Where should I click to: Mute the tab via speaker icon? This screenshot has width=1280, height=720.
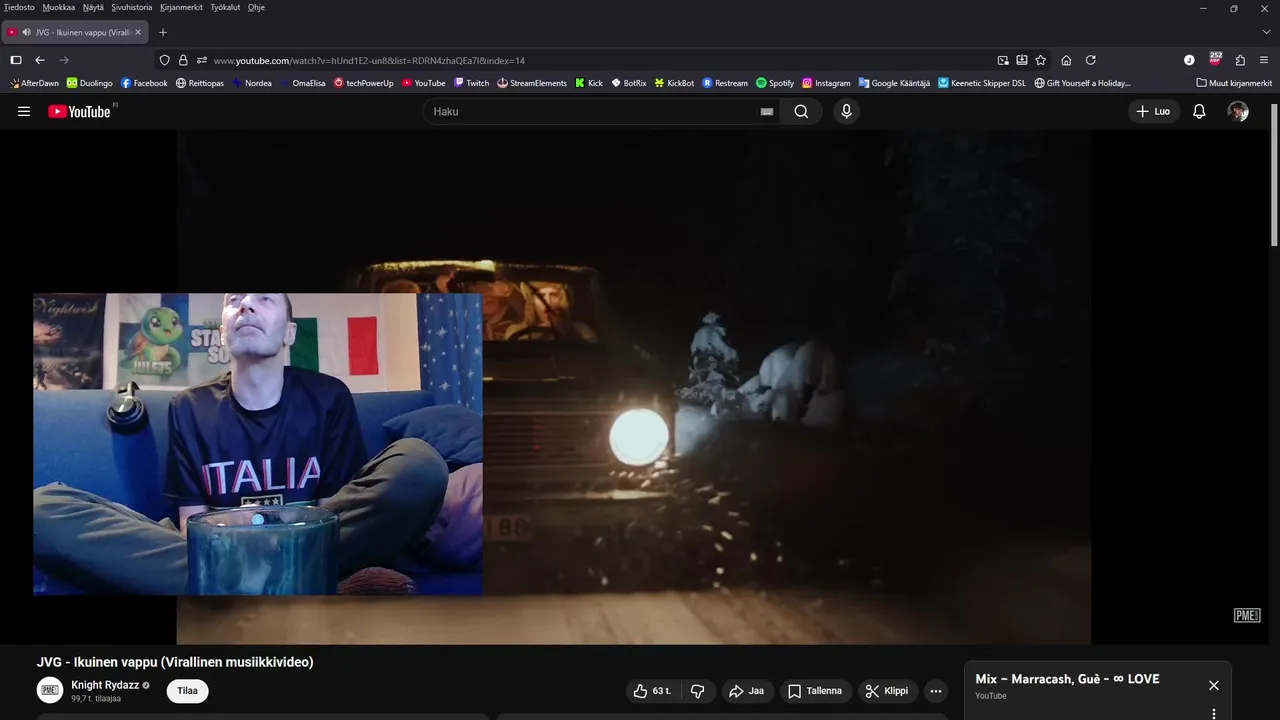26,32
